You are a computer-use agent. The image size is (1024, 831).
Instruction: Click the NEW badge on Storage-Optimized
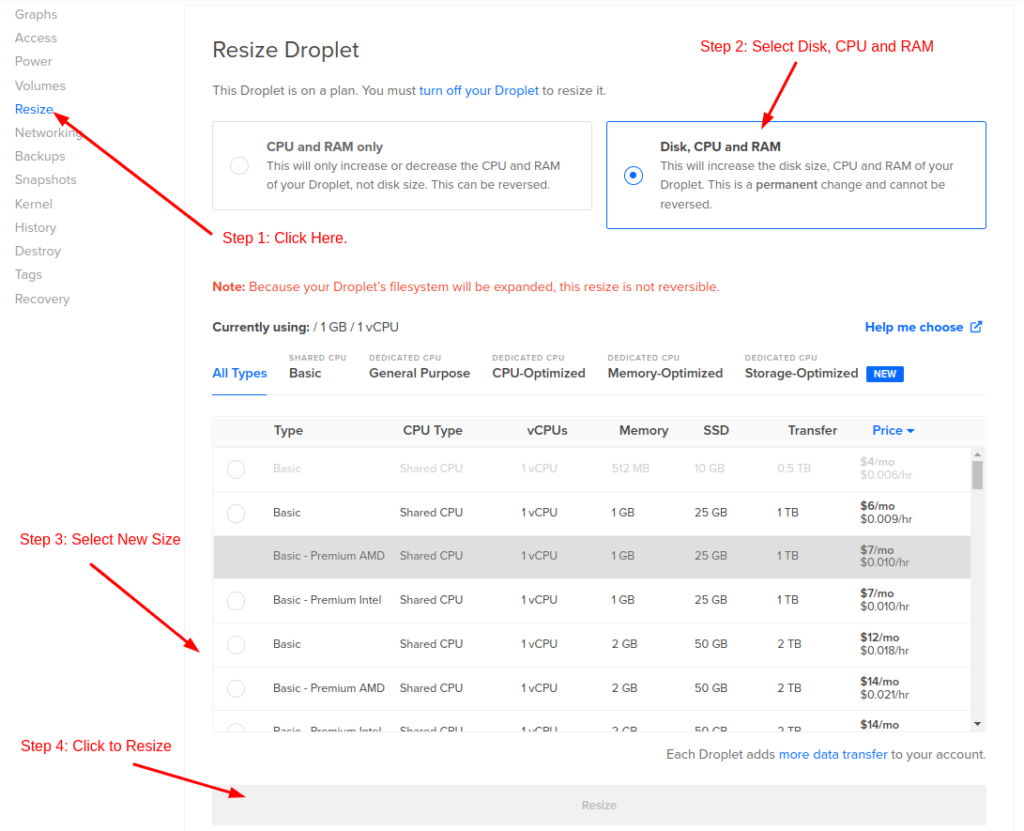[885, 374]
